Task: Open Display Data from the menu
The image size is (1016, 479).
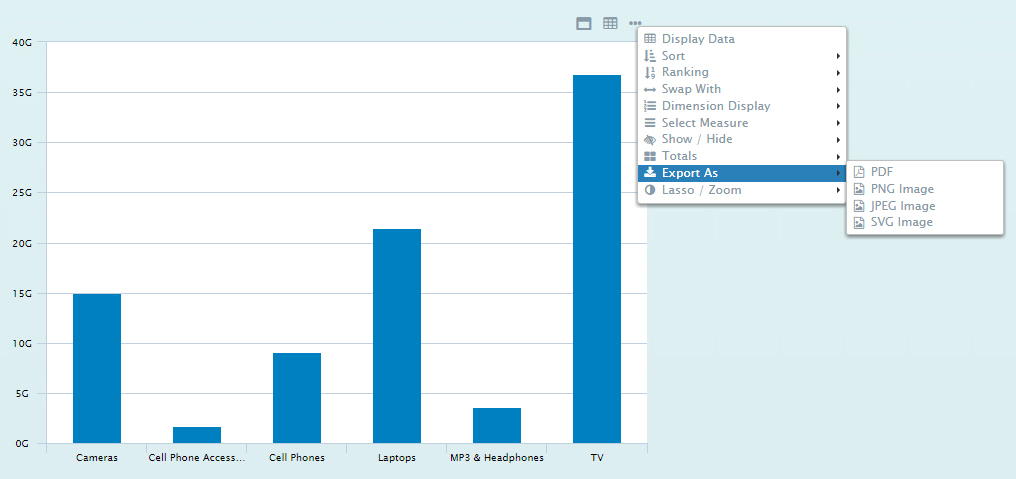Action: click(x=698, y=39)
